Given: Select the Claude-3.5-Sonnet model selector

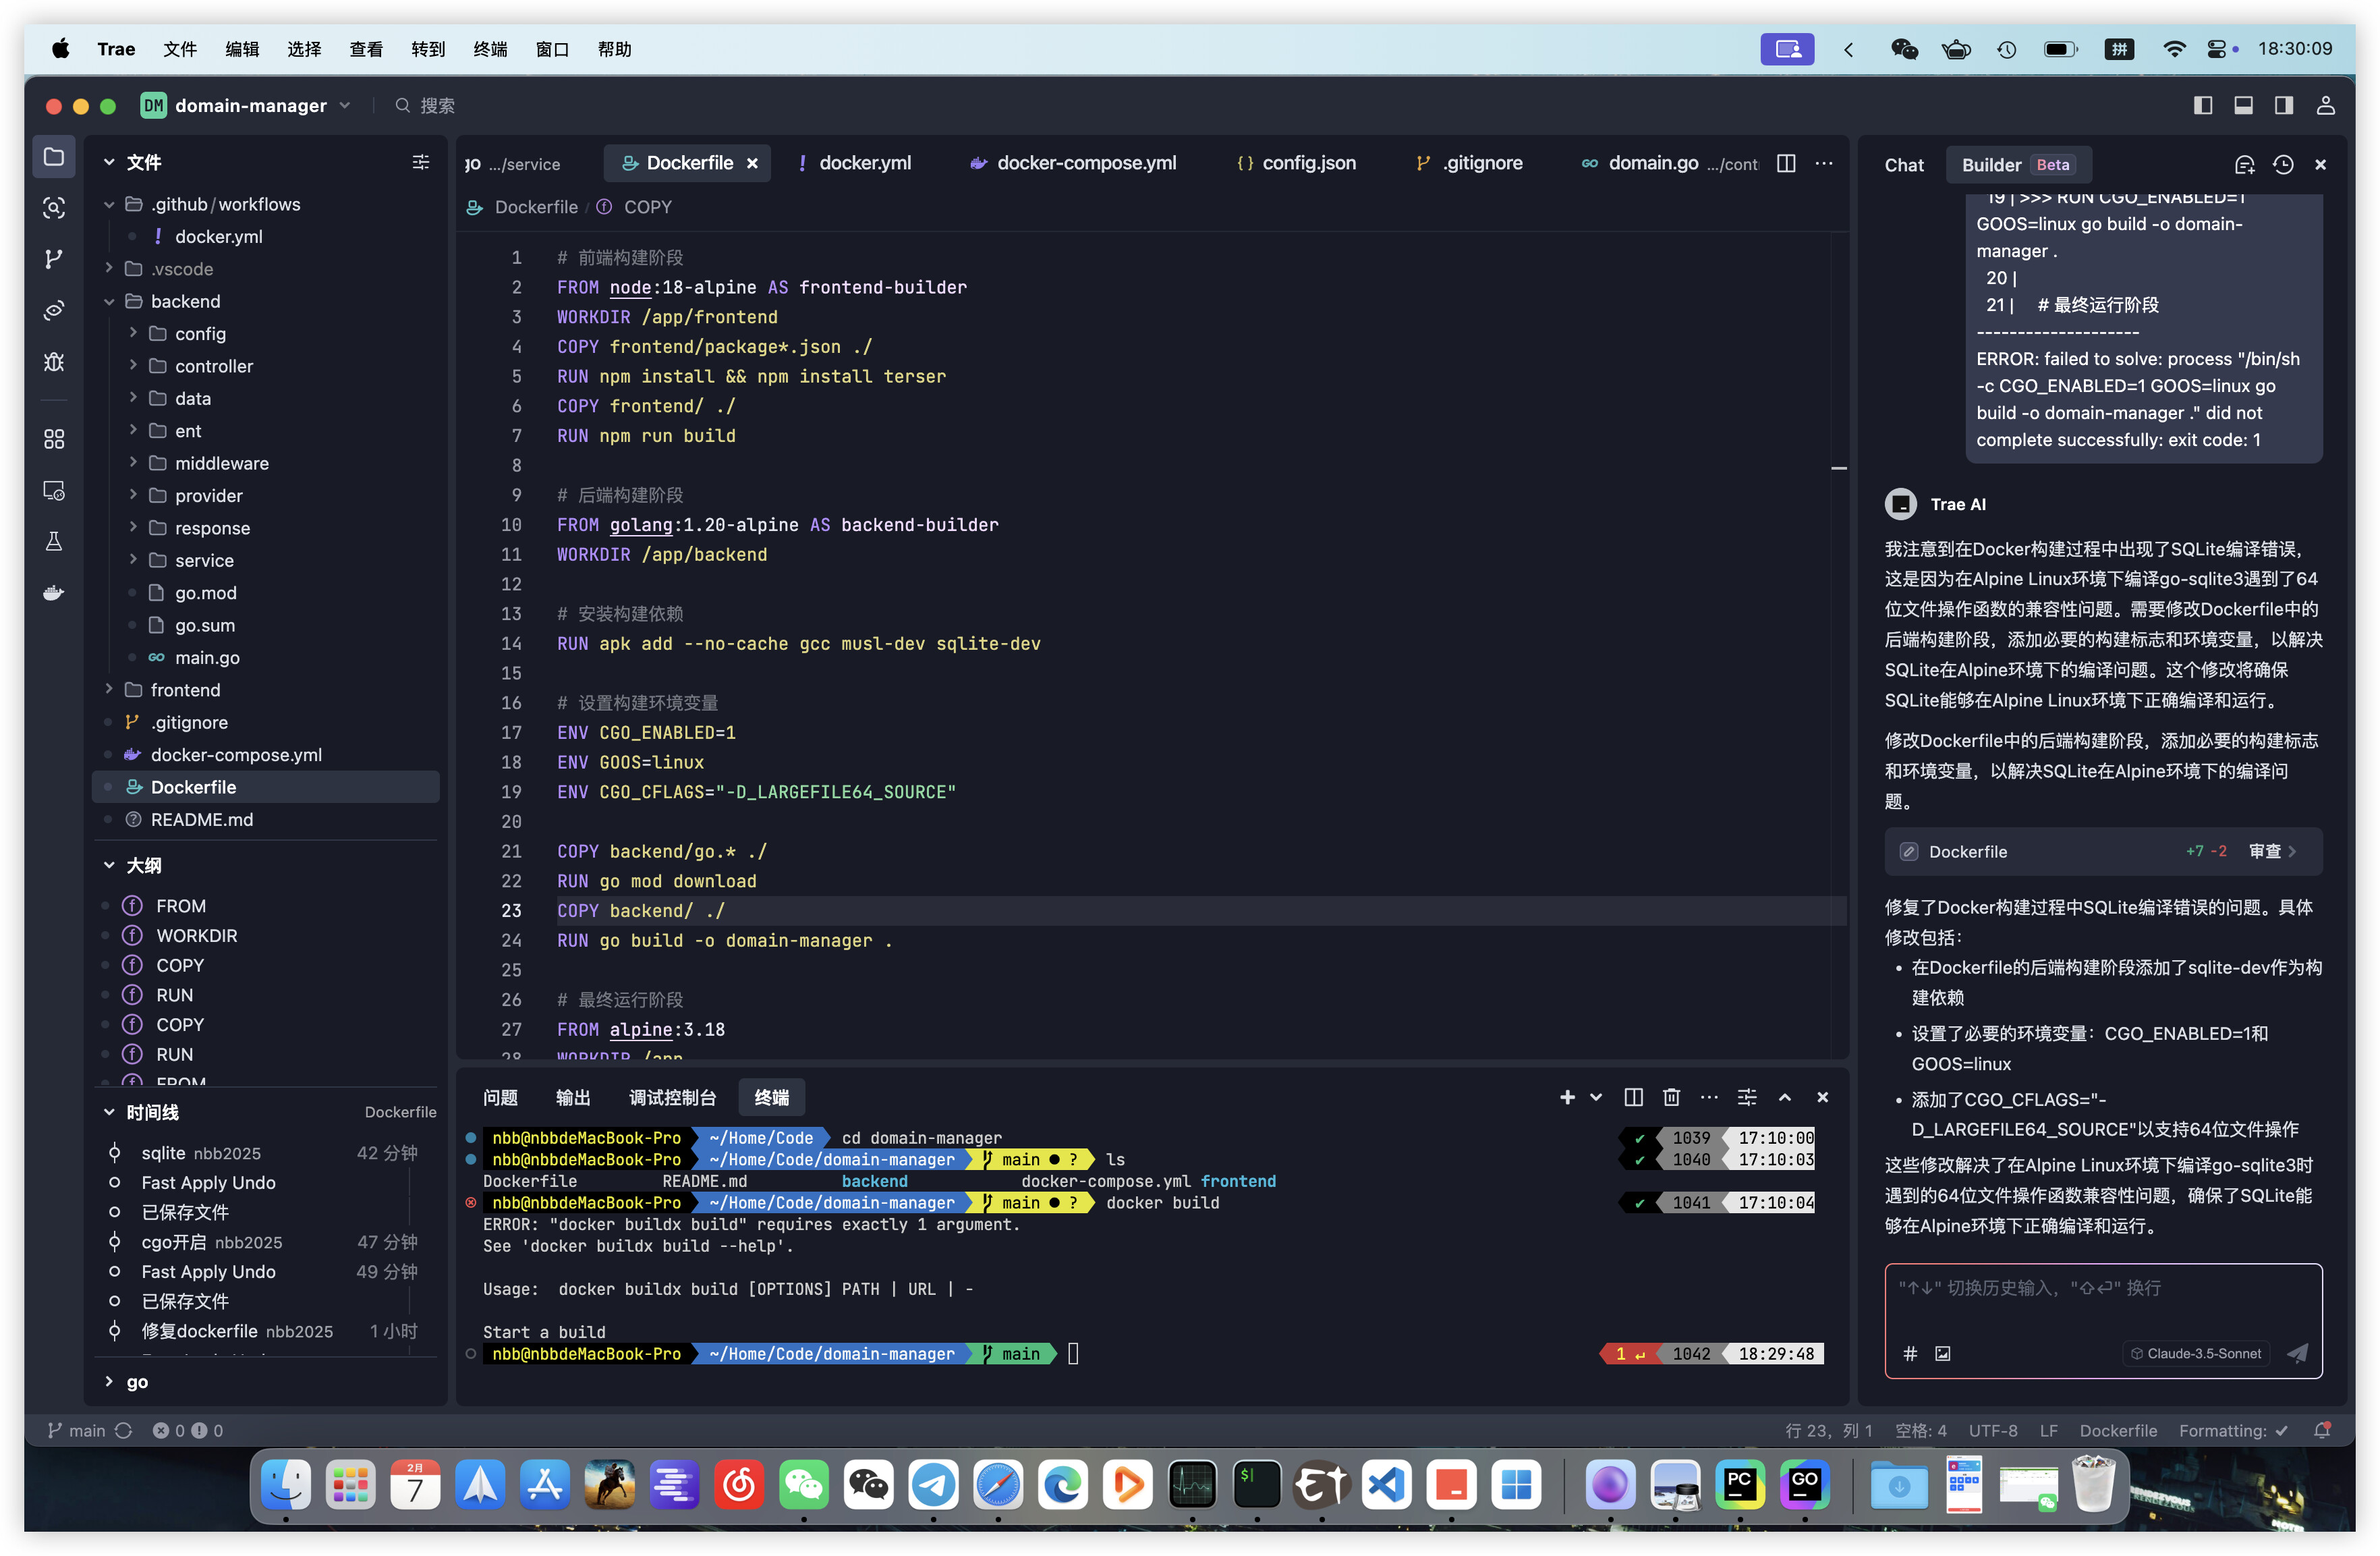Looking at the screenshot, I should click(2196, 1353).
